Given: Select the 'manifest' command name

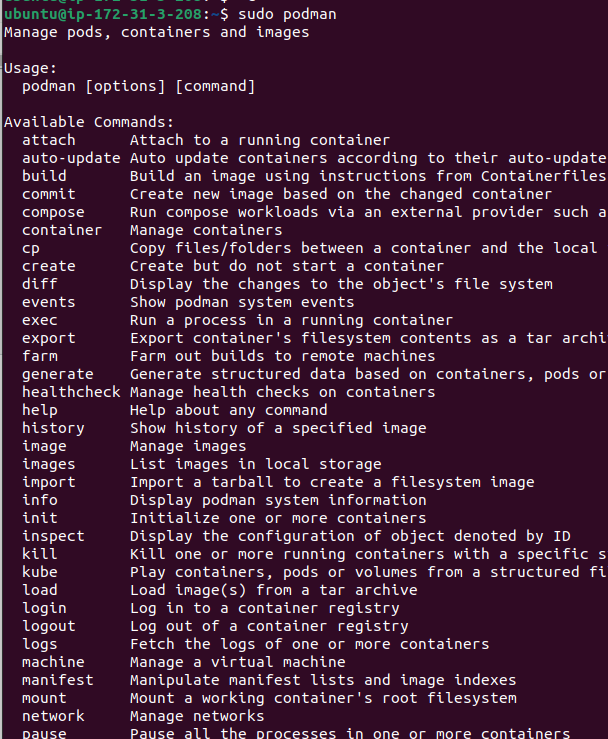Looking at the screenshot, I should (x=58, y=680).
